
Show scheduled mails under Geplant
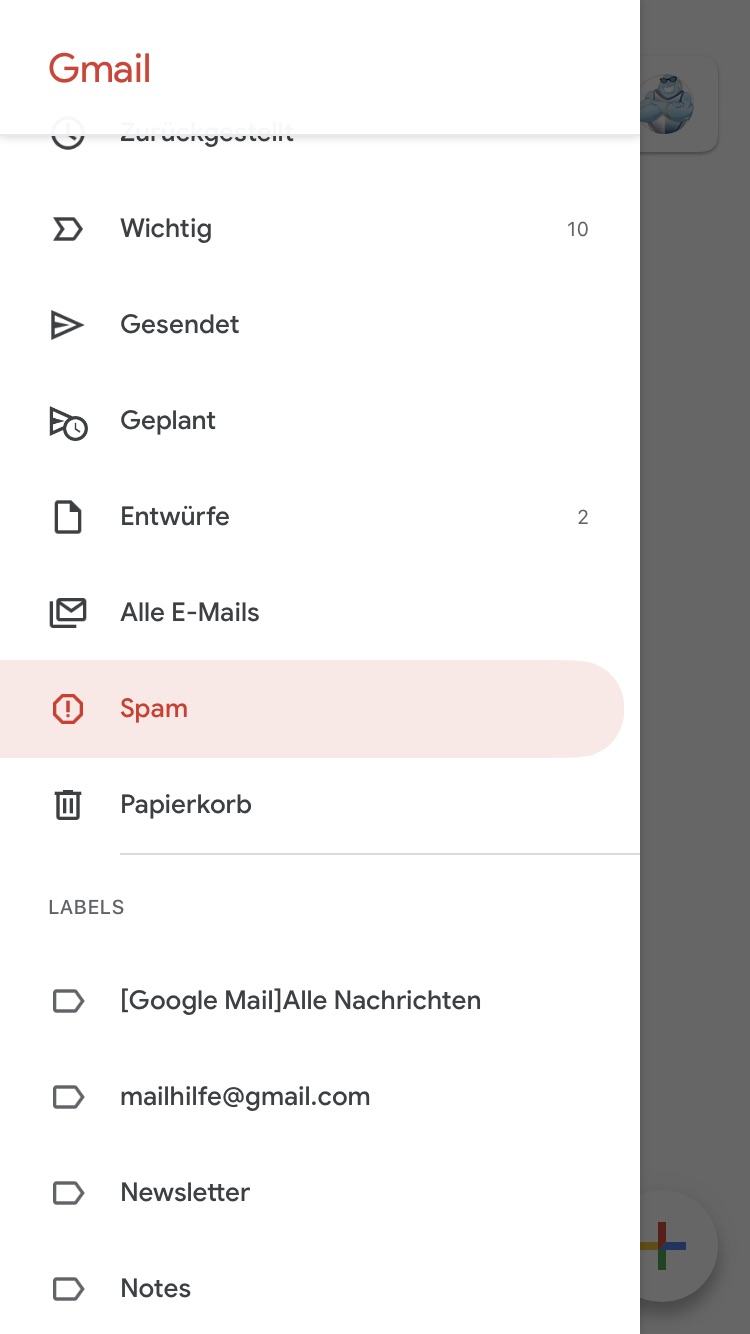(x=168, y=421)
